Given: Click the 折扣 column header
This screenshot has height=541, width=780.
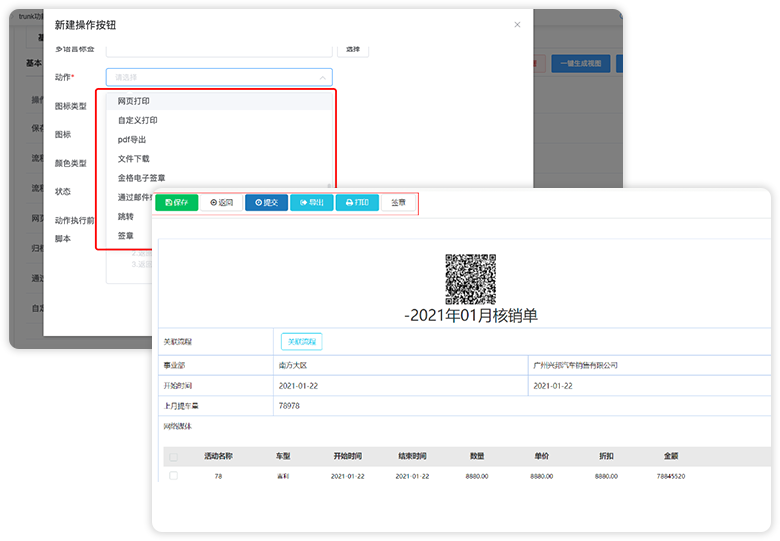Looking at the screenshot, I should 606,456.
